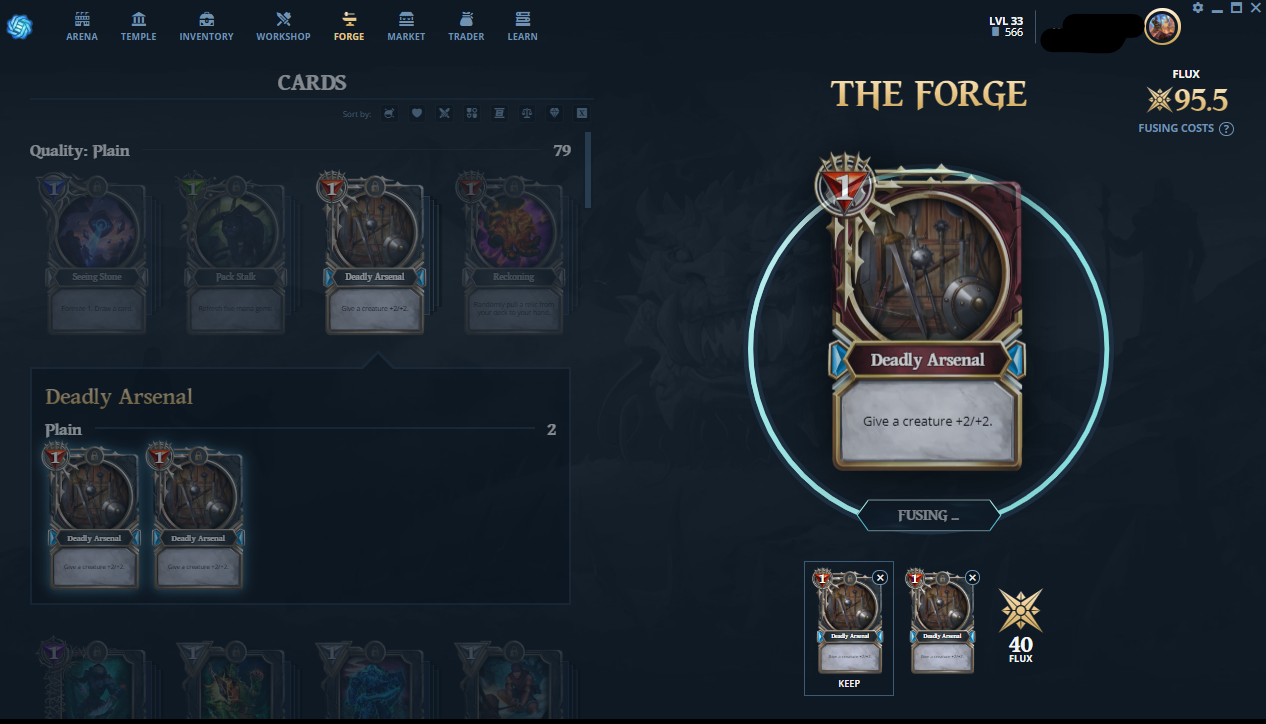The image size is (1266, 724).
Task: Sort cards by scales icon
Action: 527,114
